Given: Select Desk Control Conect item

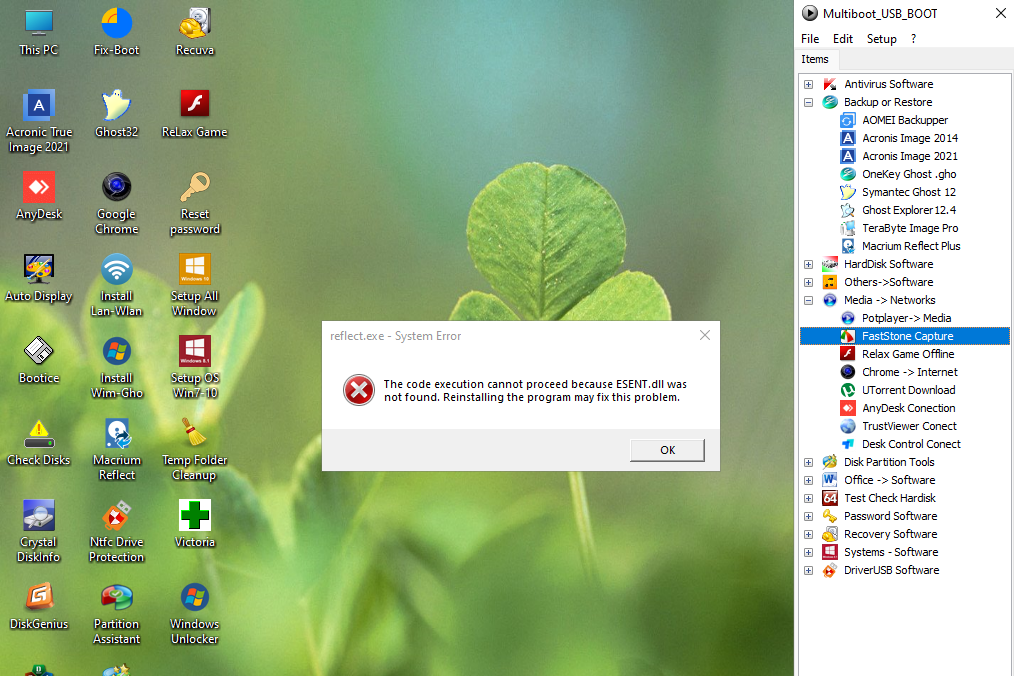Looking at the screenshot, I should tap(911, 444).
